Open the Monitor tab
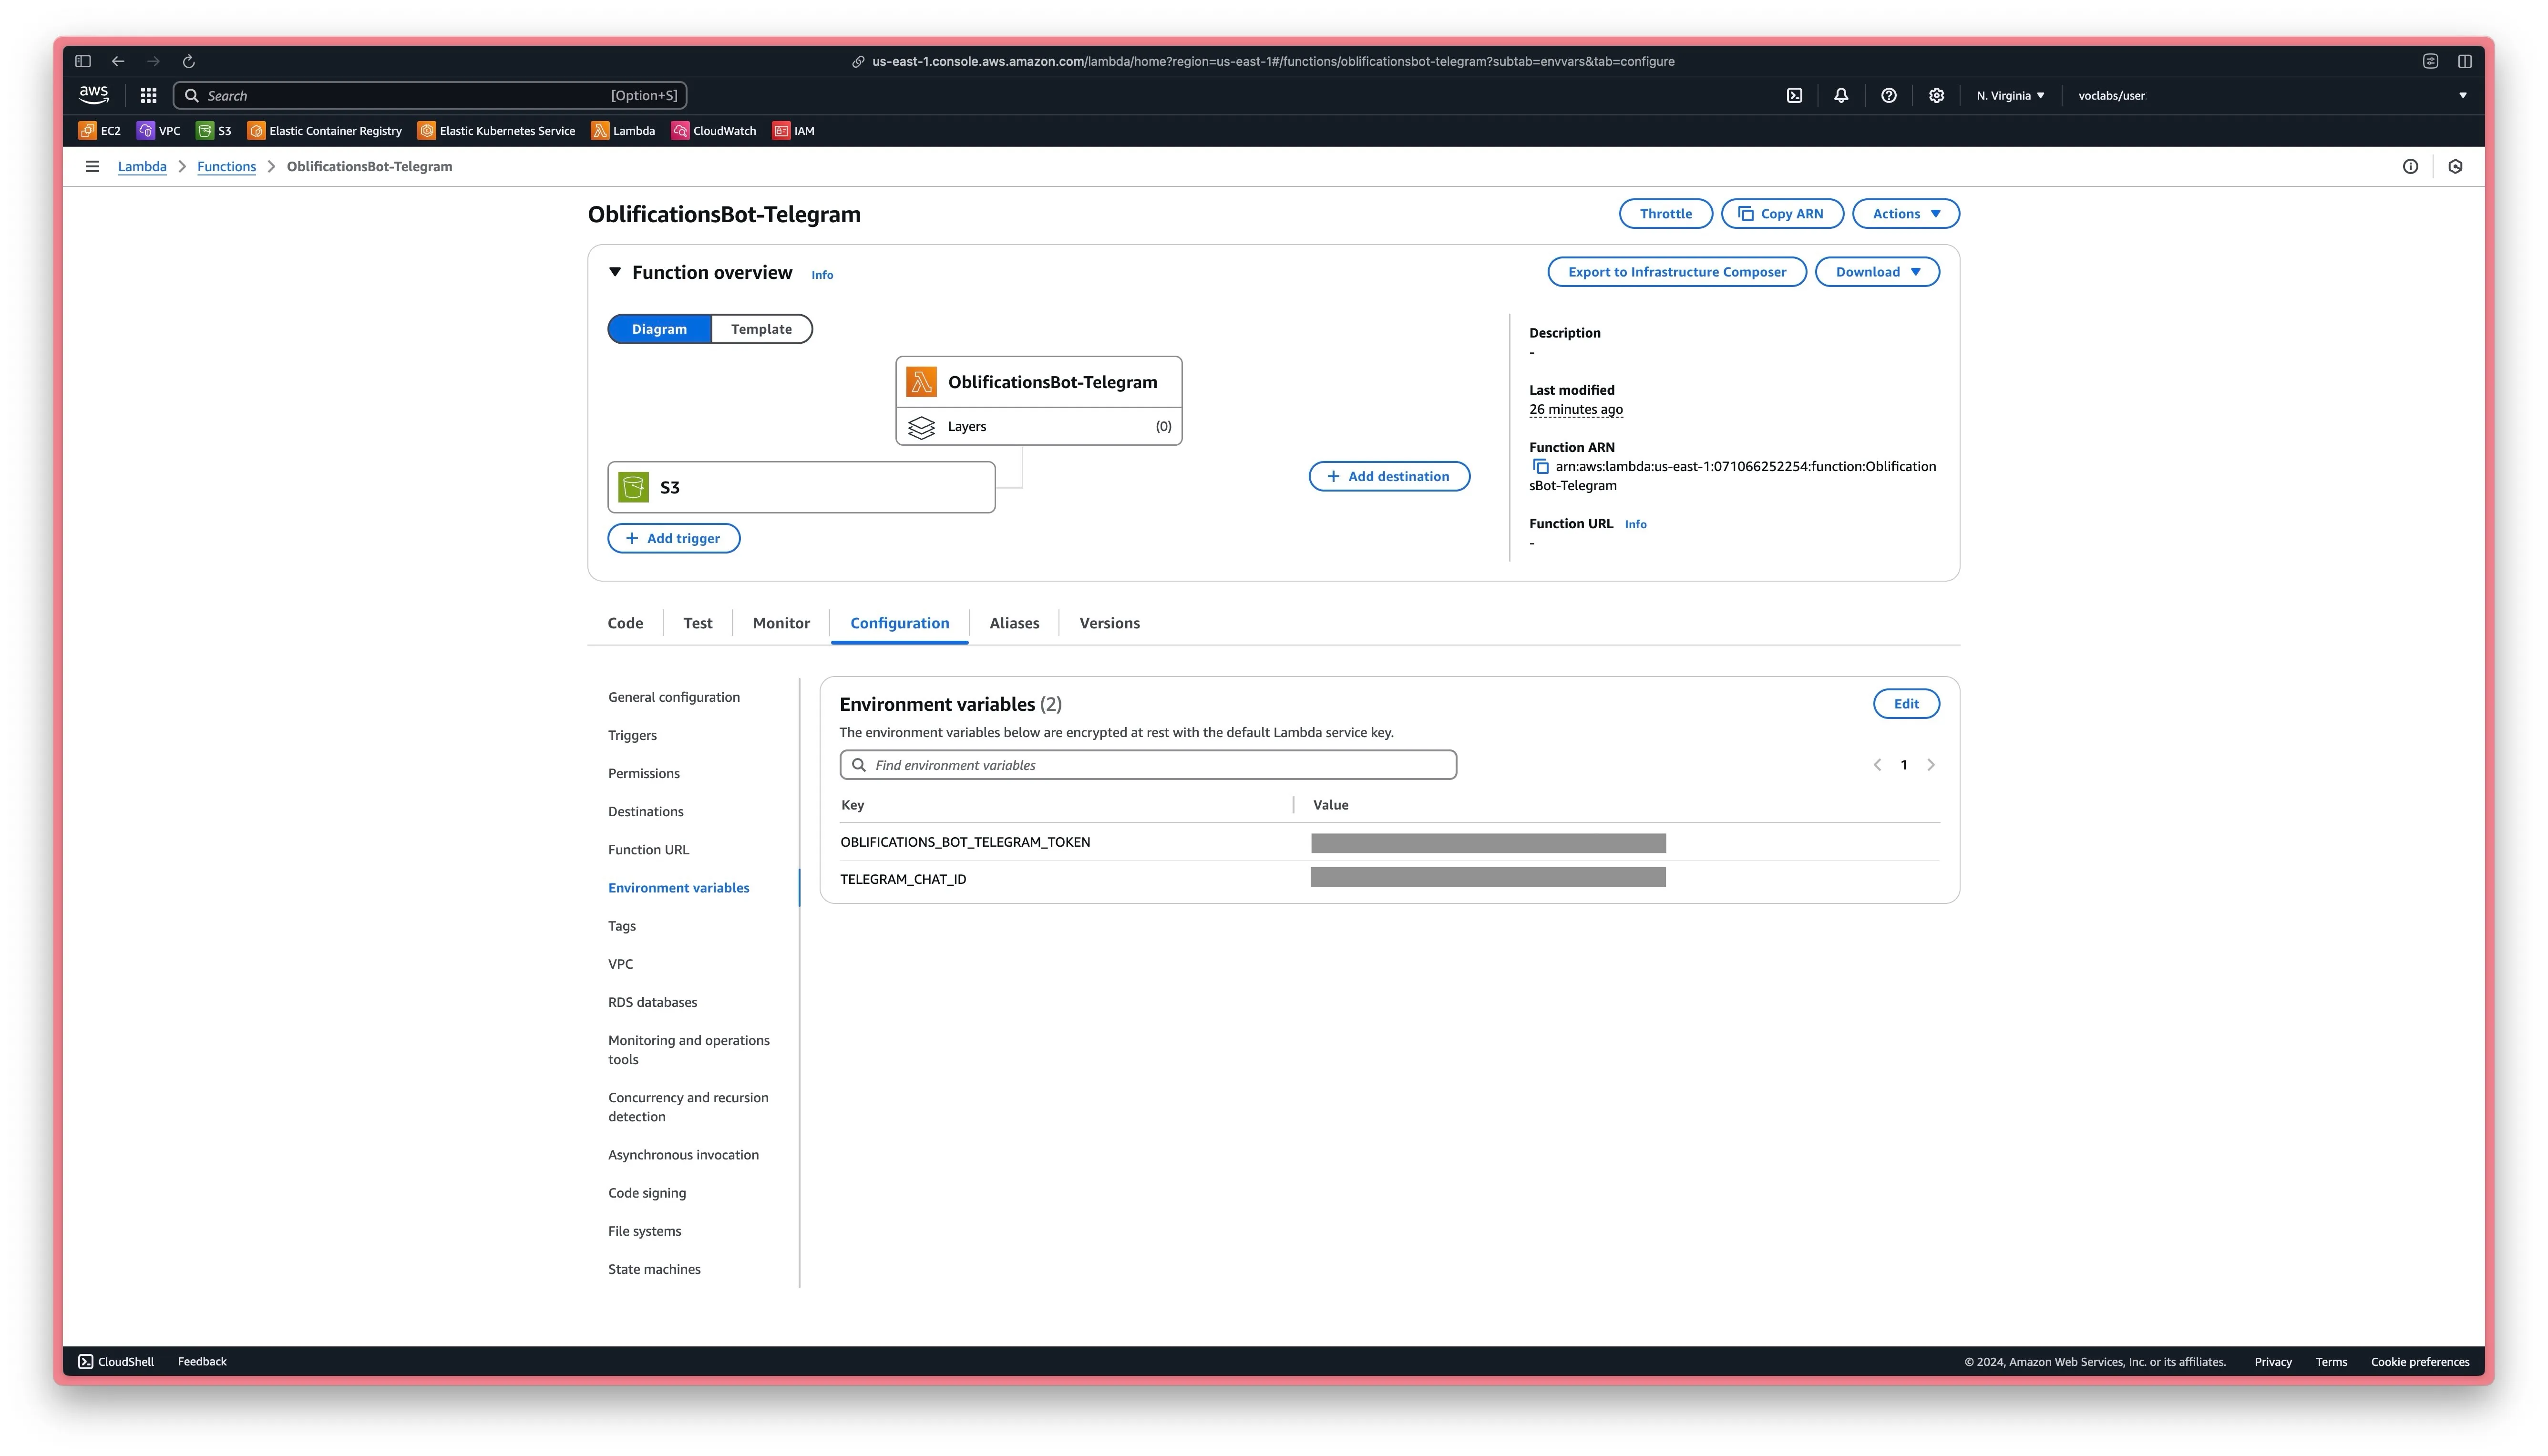Viewport: 2548px width, 1456px height. point(781,623)
